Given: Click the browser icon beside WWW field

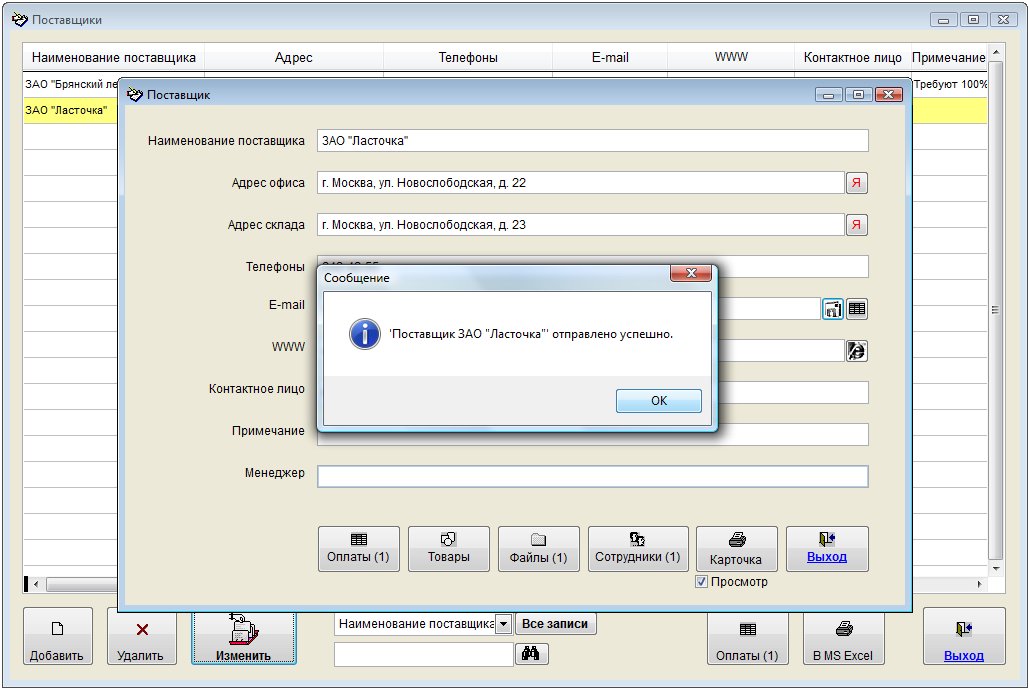Looking at the screenshot, I should tap(856, 351).
